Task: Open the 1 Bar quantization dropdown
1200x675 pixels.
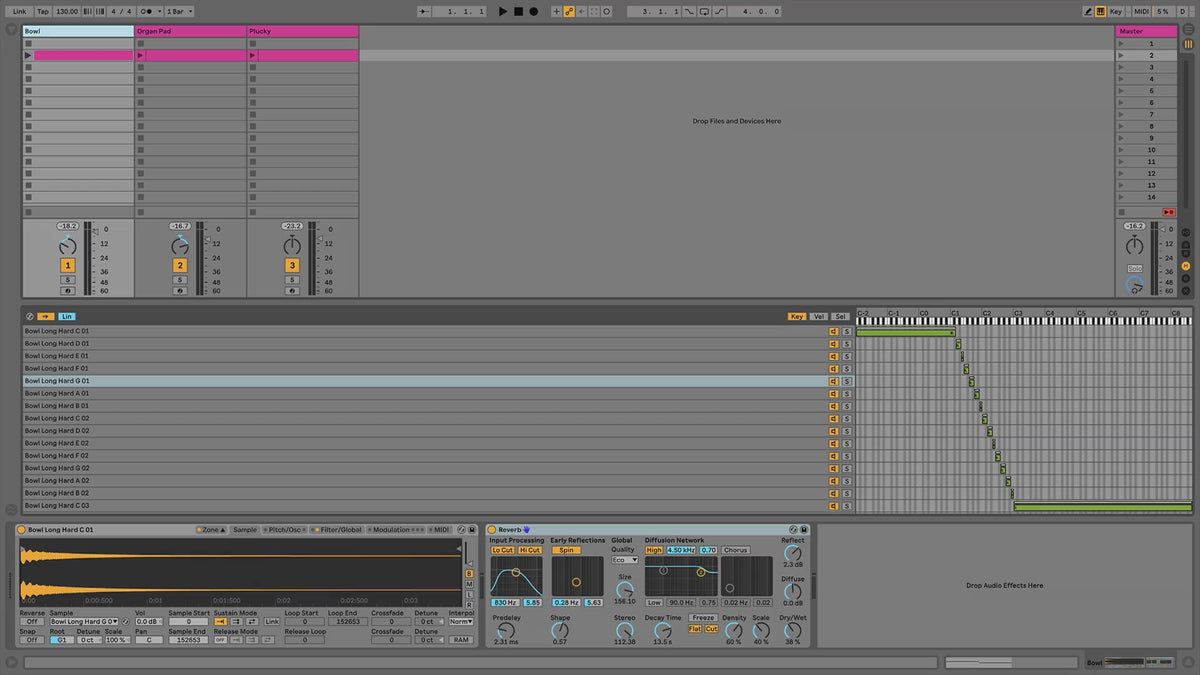Action: [x=179, y=11]
